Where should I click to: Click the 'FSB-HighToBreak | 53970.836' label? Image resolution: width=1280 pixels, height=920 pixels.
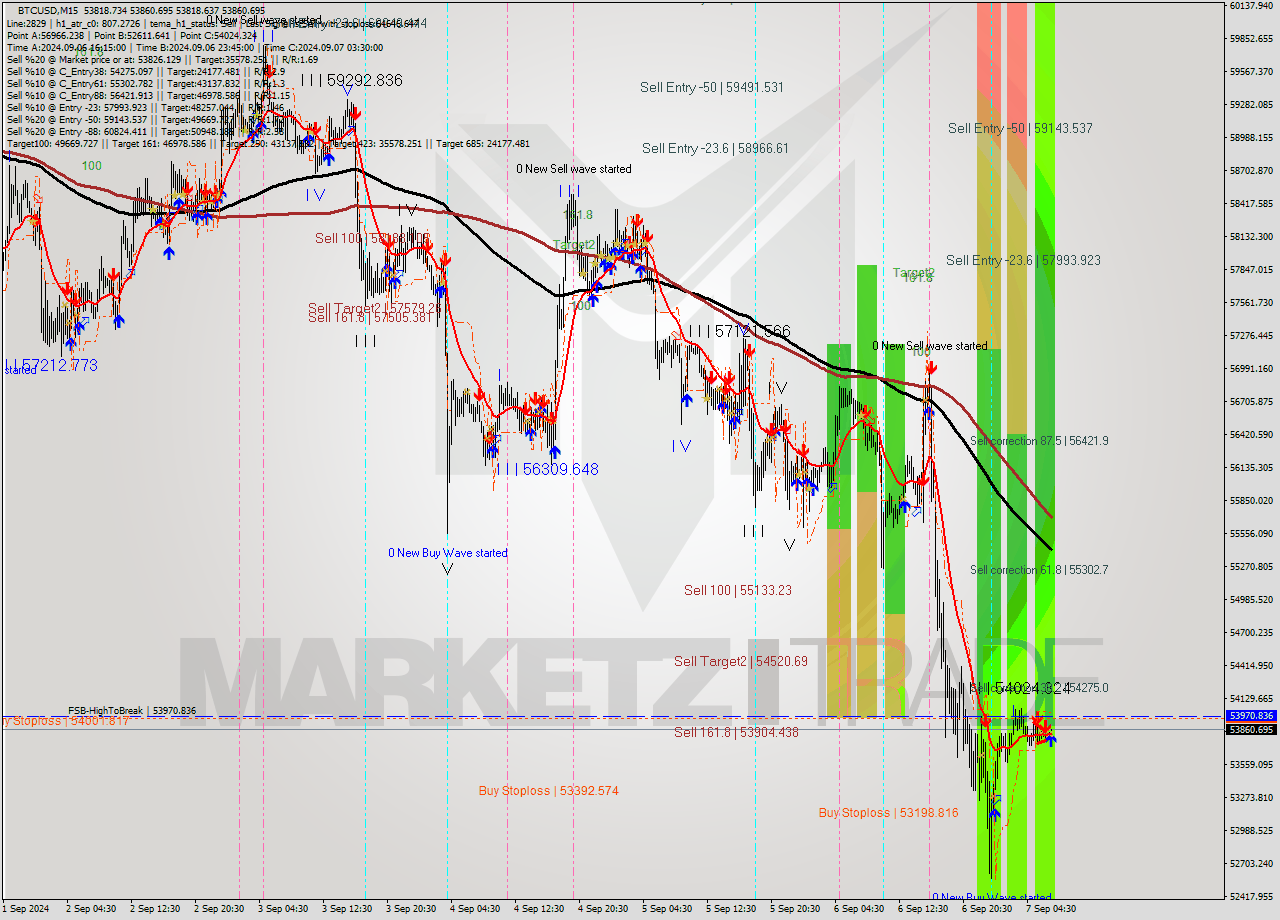132,711
